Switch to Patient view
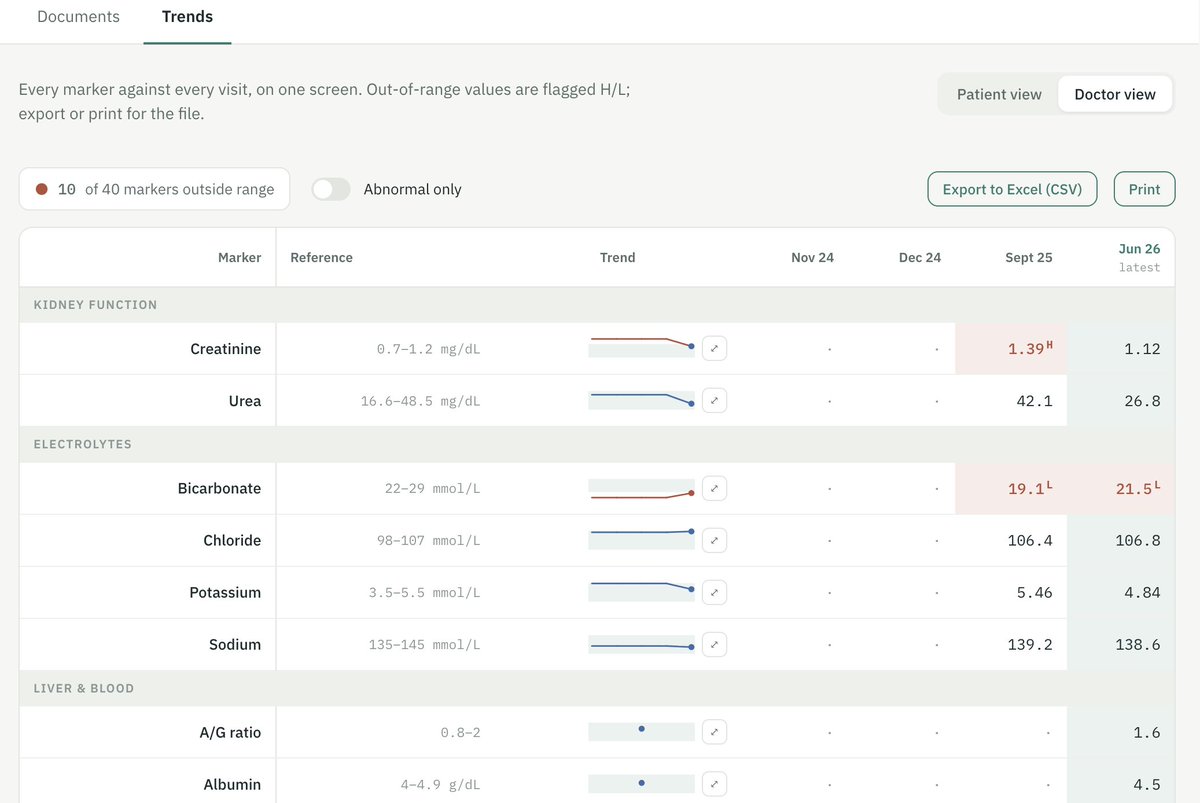This screenshot has width=1200, height=803. [x=999, y=94]
